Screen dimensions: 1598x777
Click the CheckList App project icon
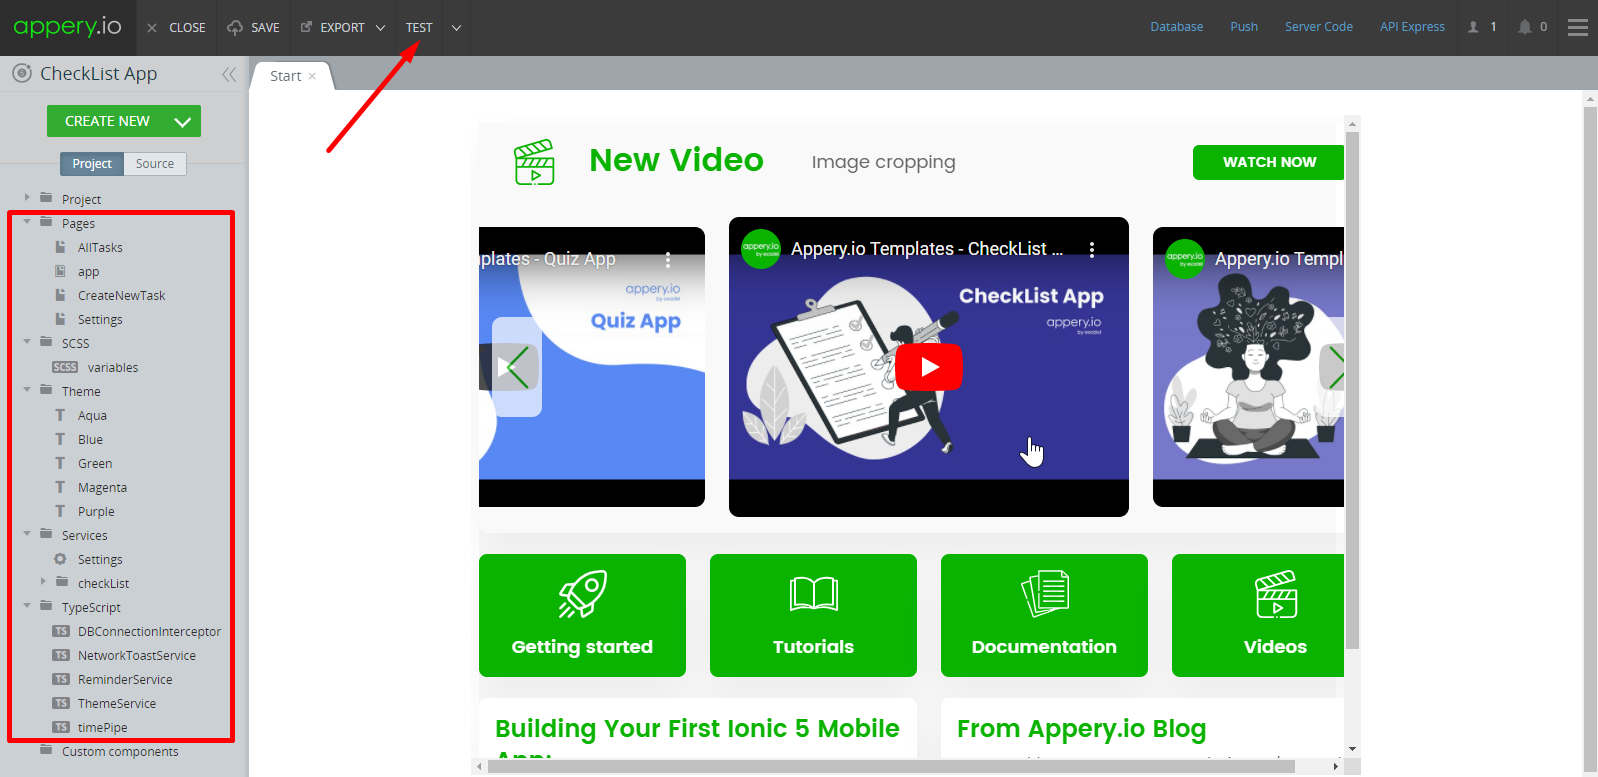point(22,73)
